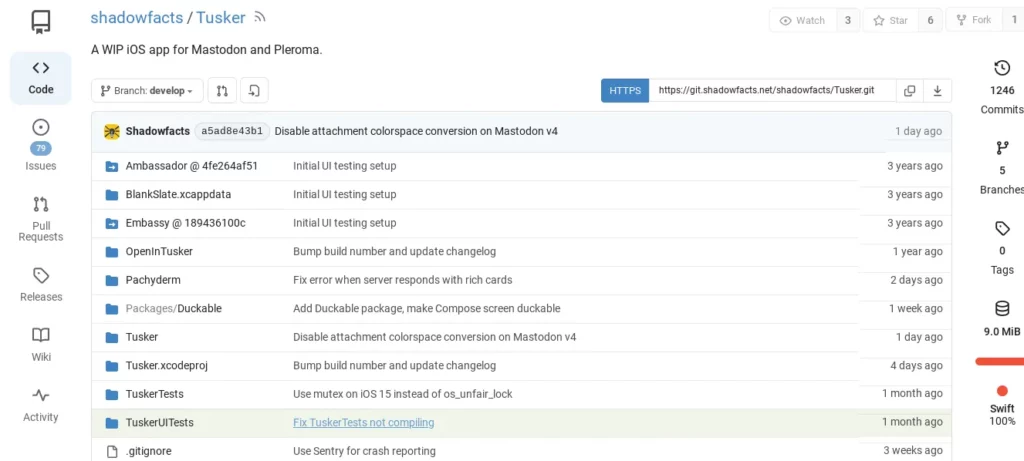Viewport: 1024px width, 461px height.
Task: Open 'Use mutex on iOS 15' commit message
Action: 403,394
